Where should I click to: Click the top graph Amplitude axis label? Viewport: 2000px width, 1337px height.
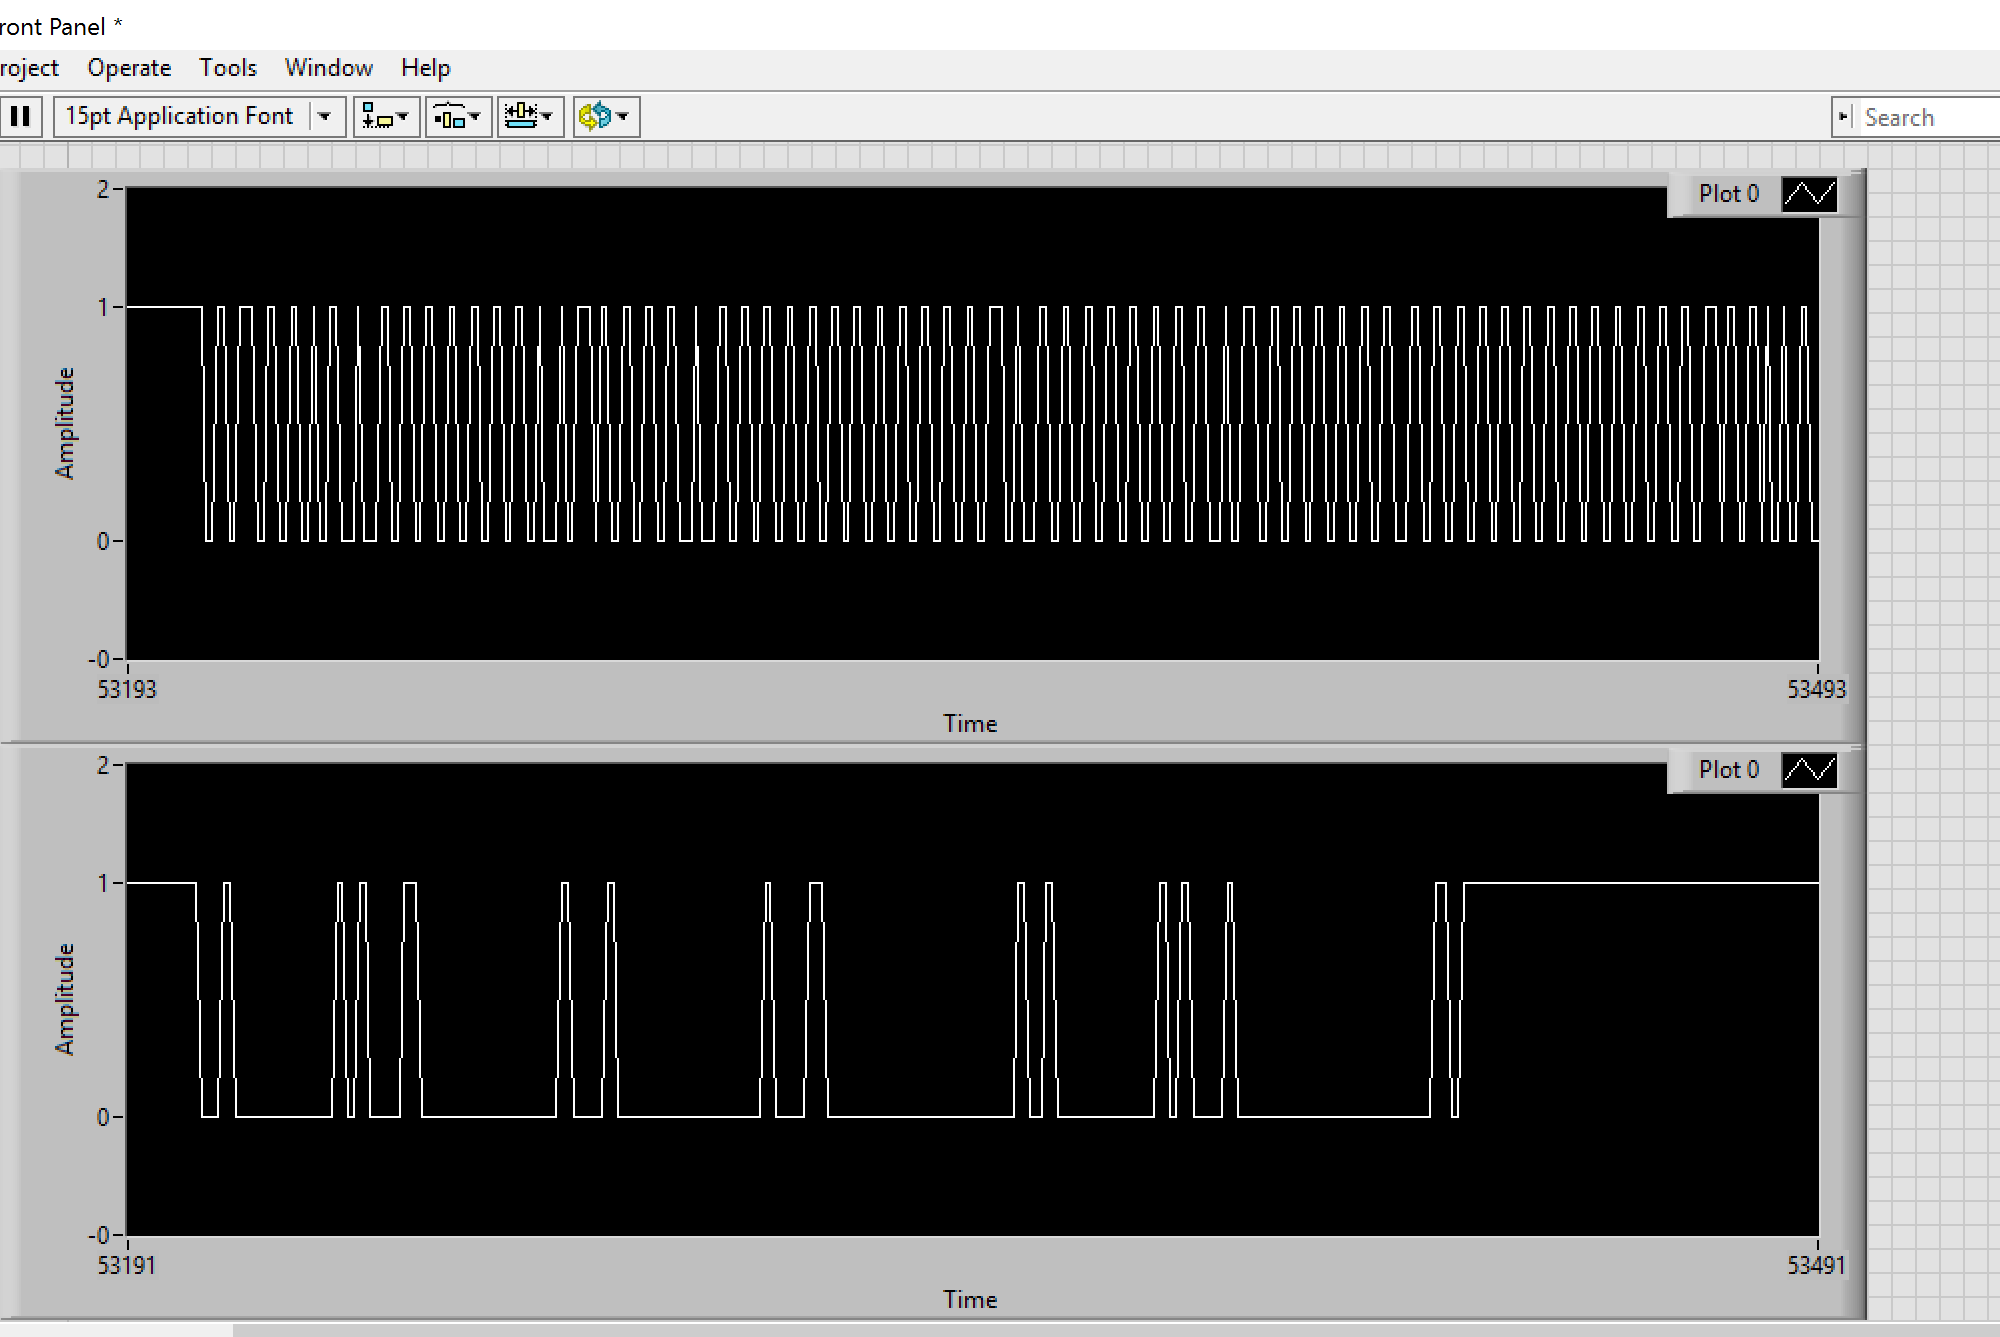(65, 423)
